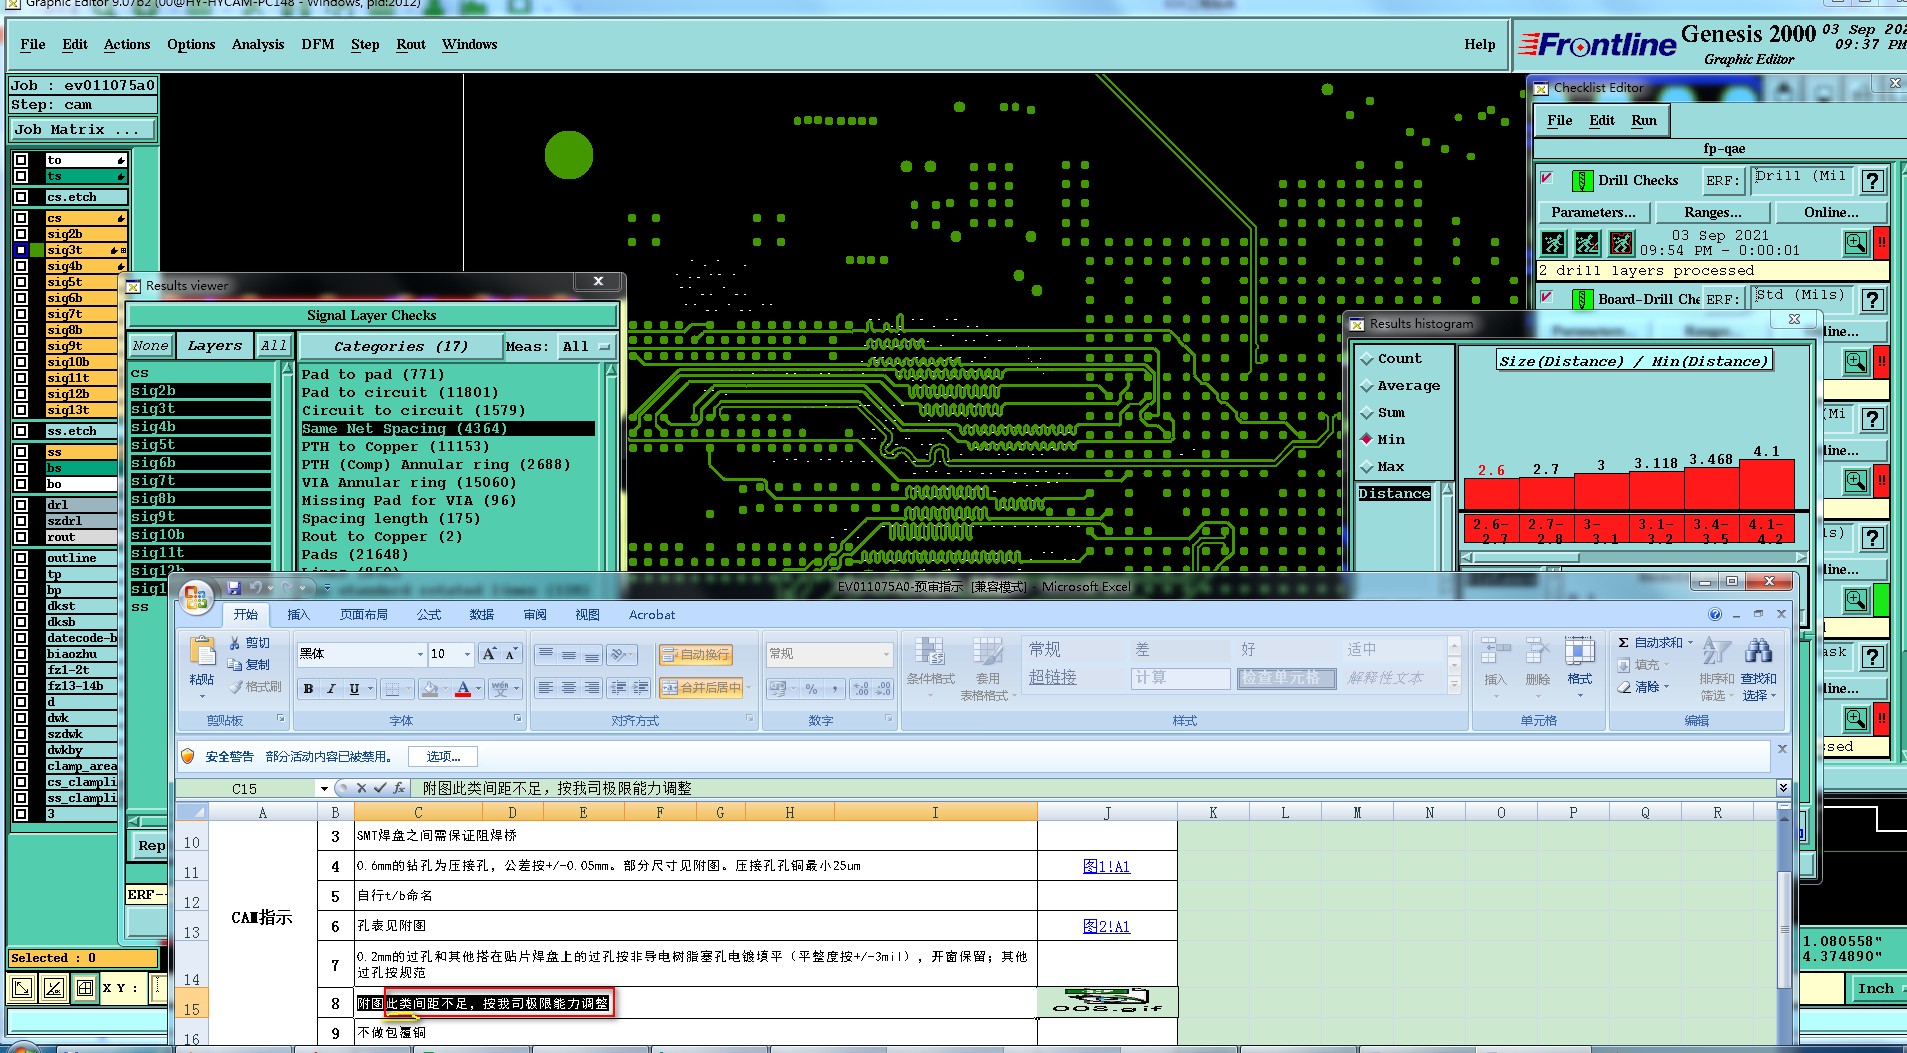Select the Count radio option in histogram
1907x1053 pixels.
click(x=1366, y=359)
